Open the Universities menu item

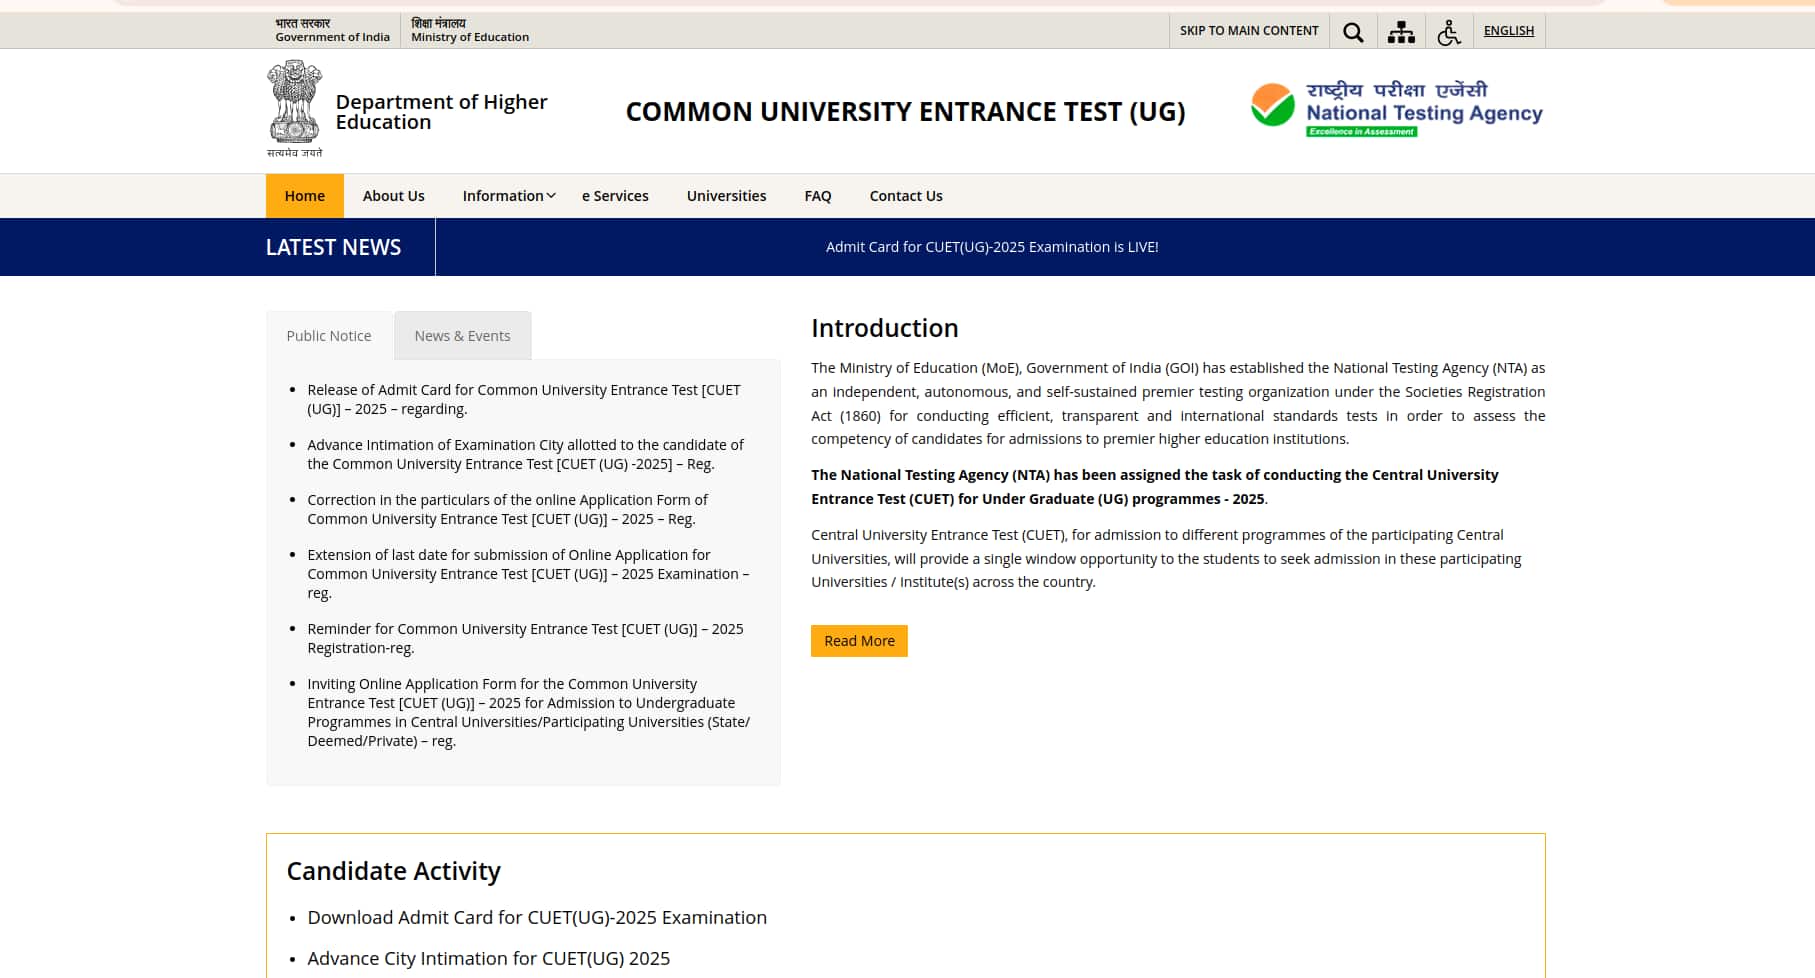click(x=726, y=196)
